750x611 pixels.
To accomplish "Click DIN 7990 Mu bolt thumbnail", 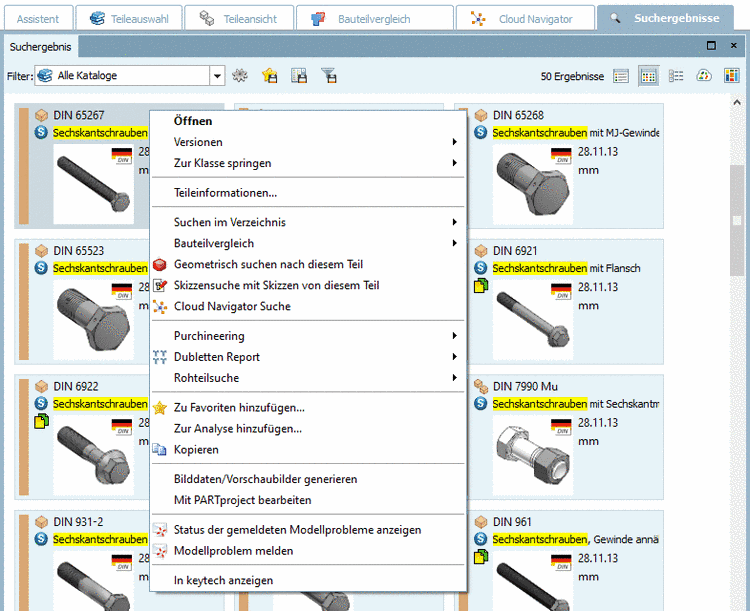I will pos(533,455).
